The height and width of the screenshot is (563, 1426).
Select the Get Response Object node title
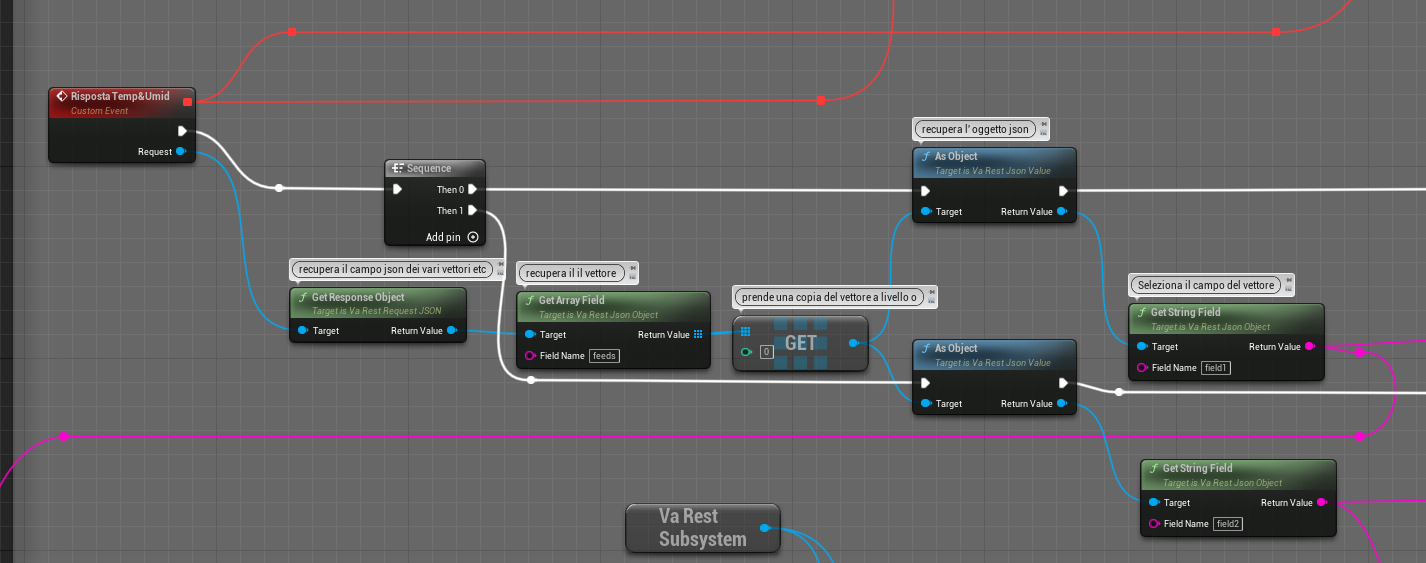tap(358, 297)
